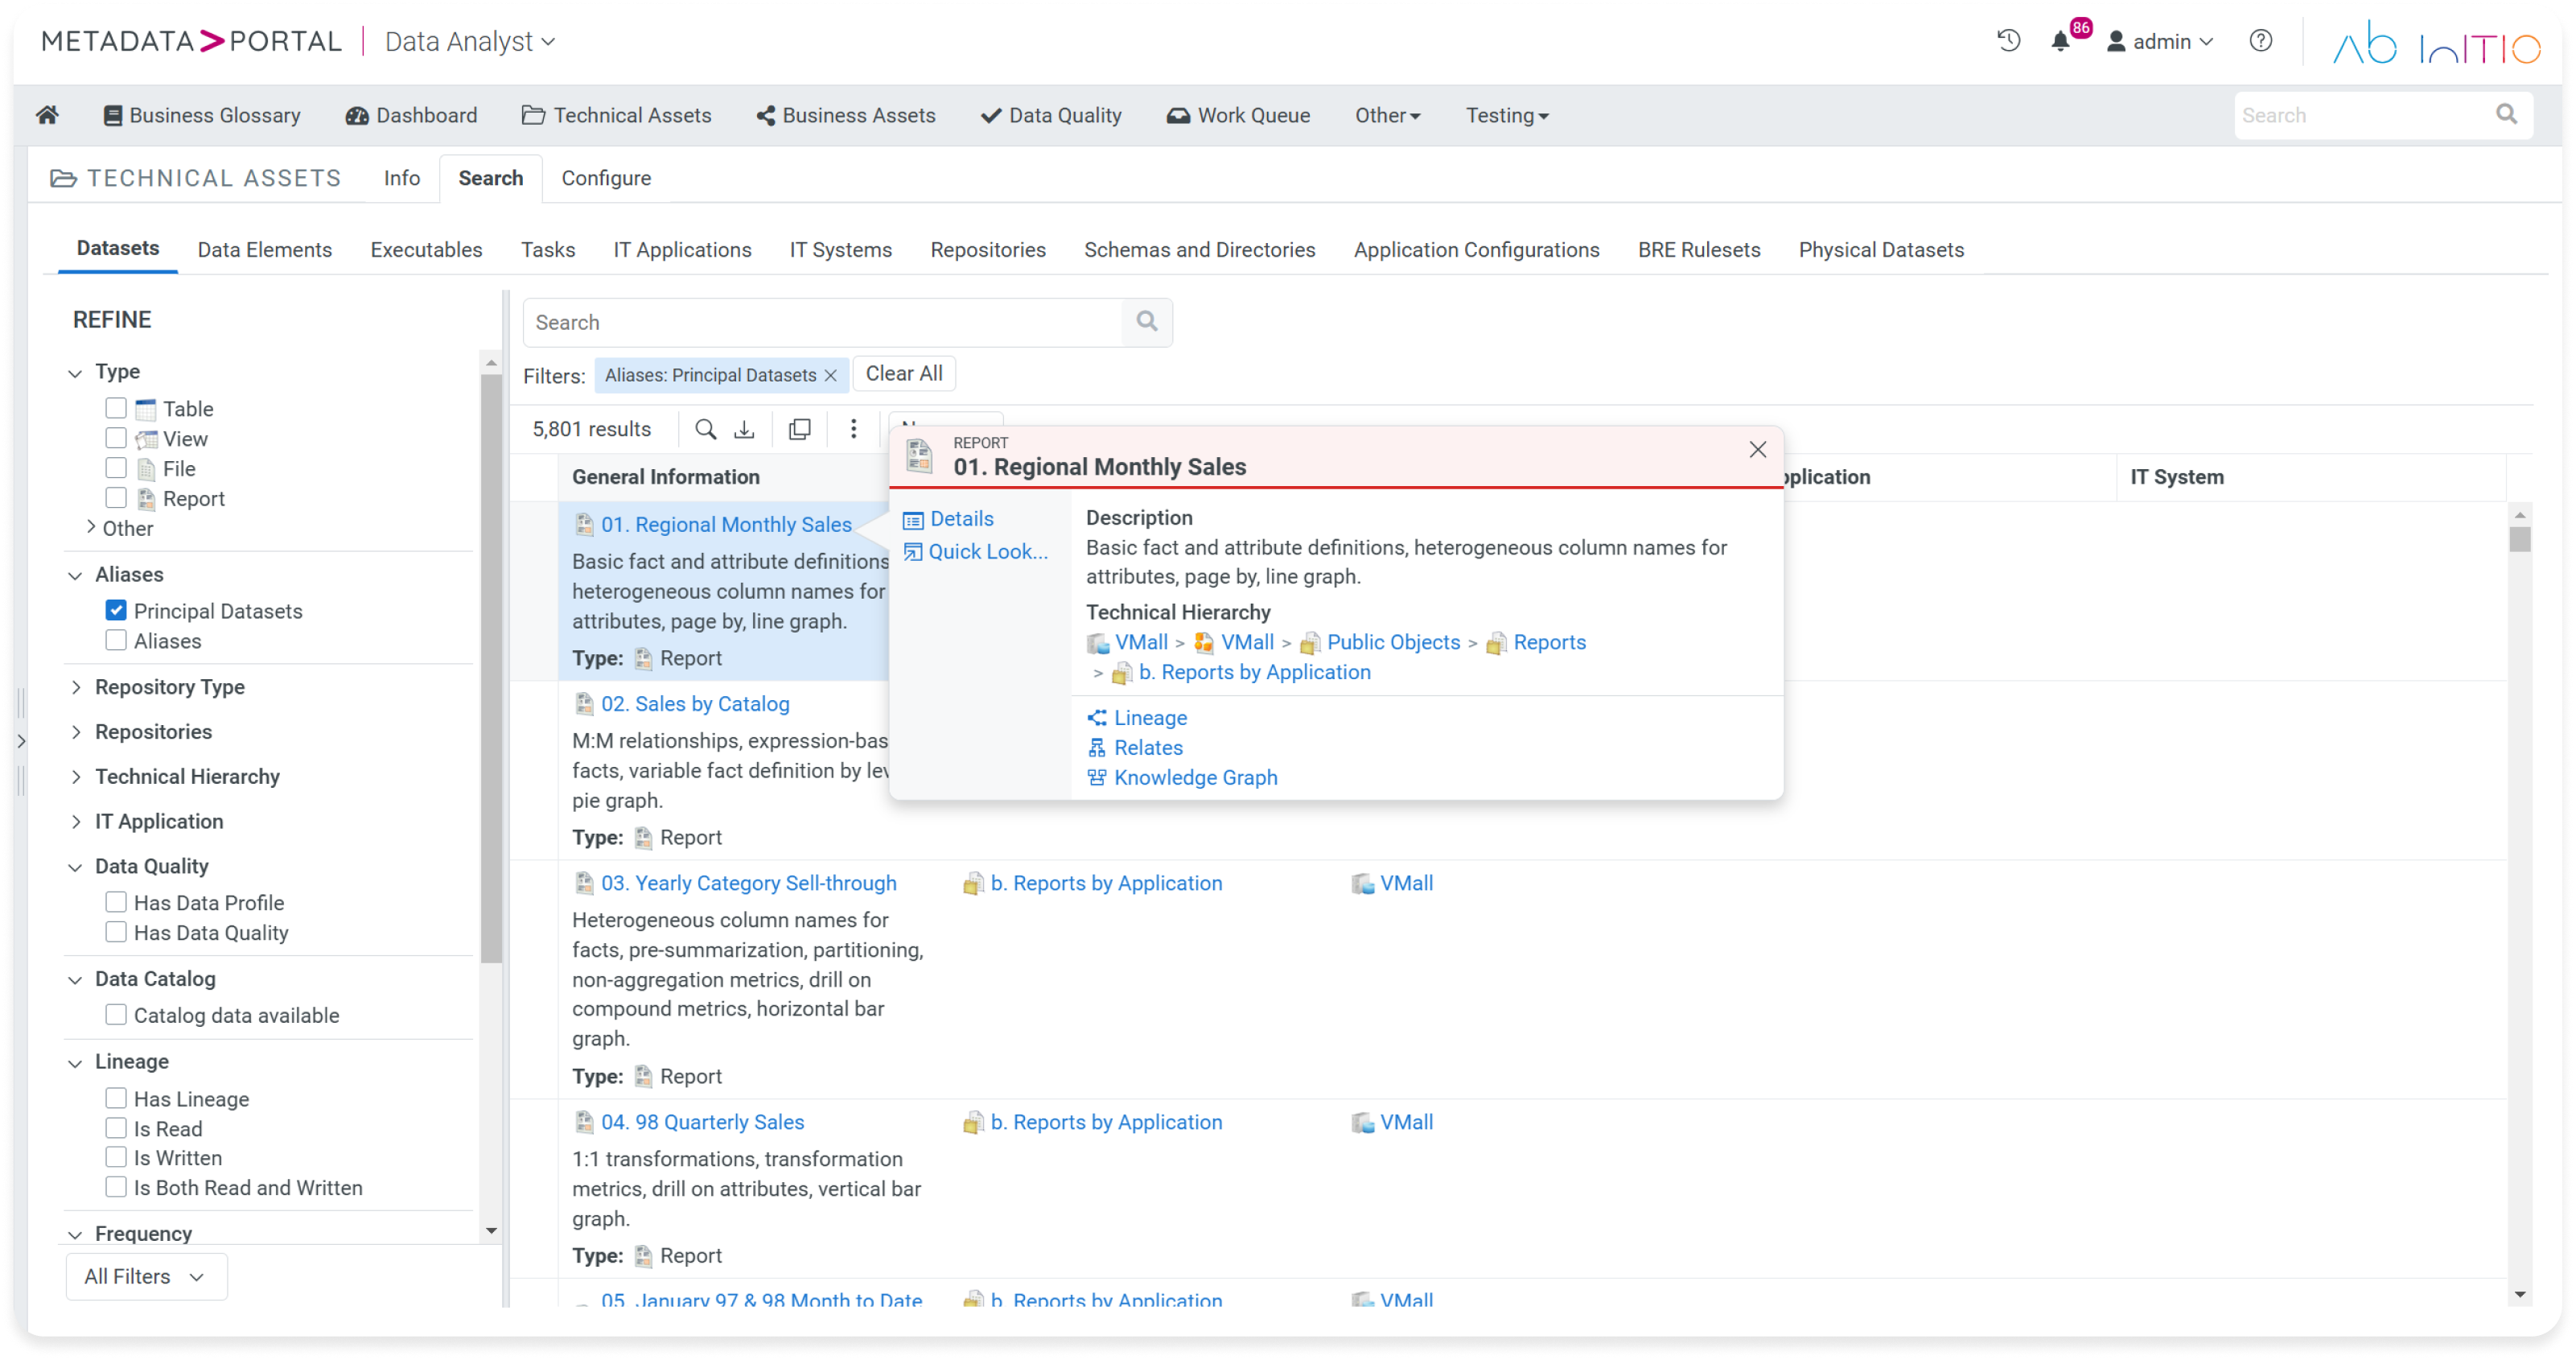Open the help question mark icon
The height and width of the screenshot is (1360, 2576).
tap(2261, 41)
